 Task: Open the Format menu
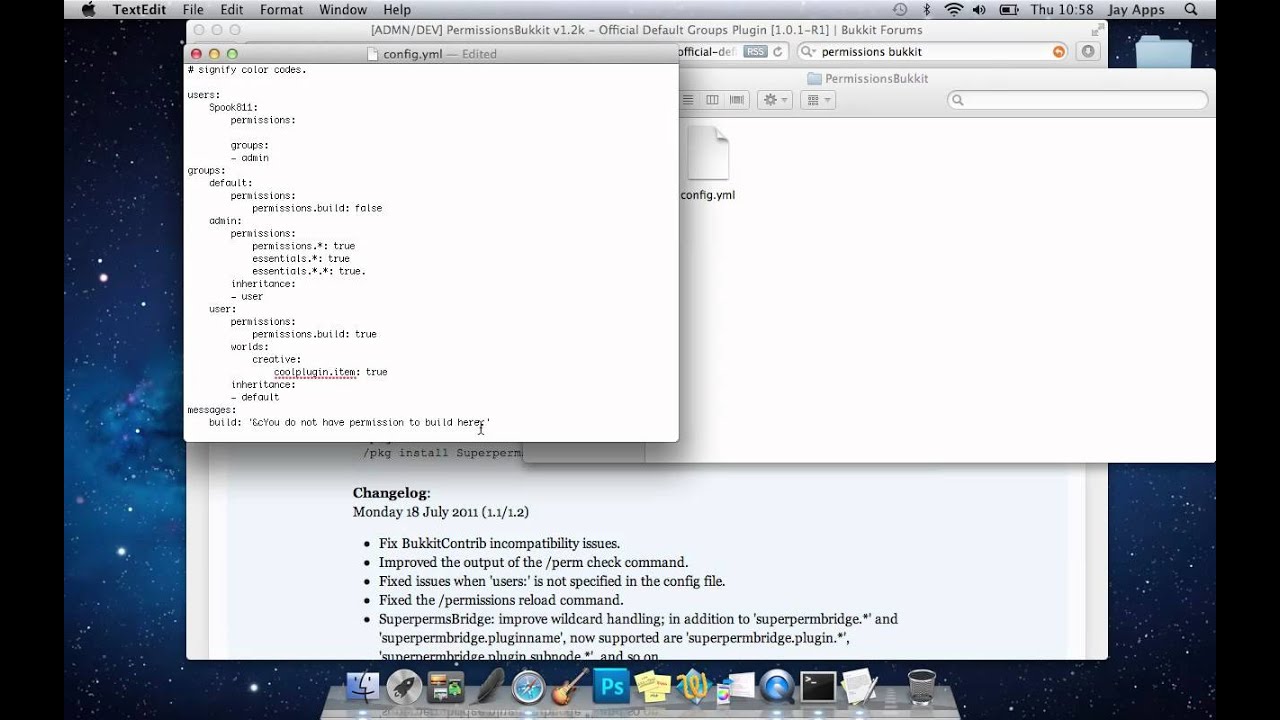281,10
